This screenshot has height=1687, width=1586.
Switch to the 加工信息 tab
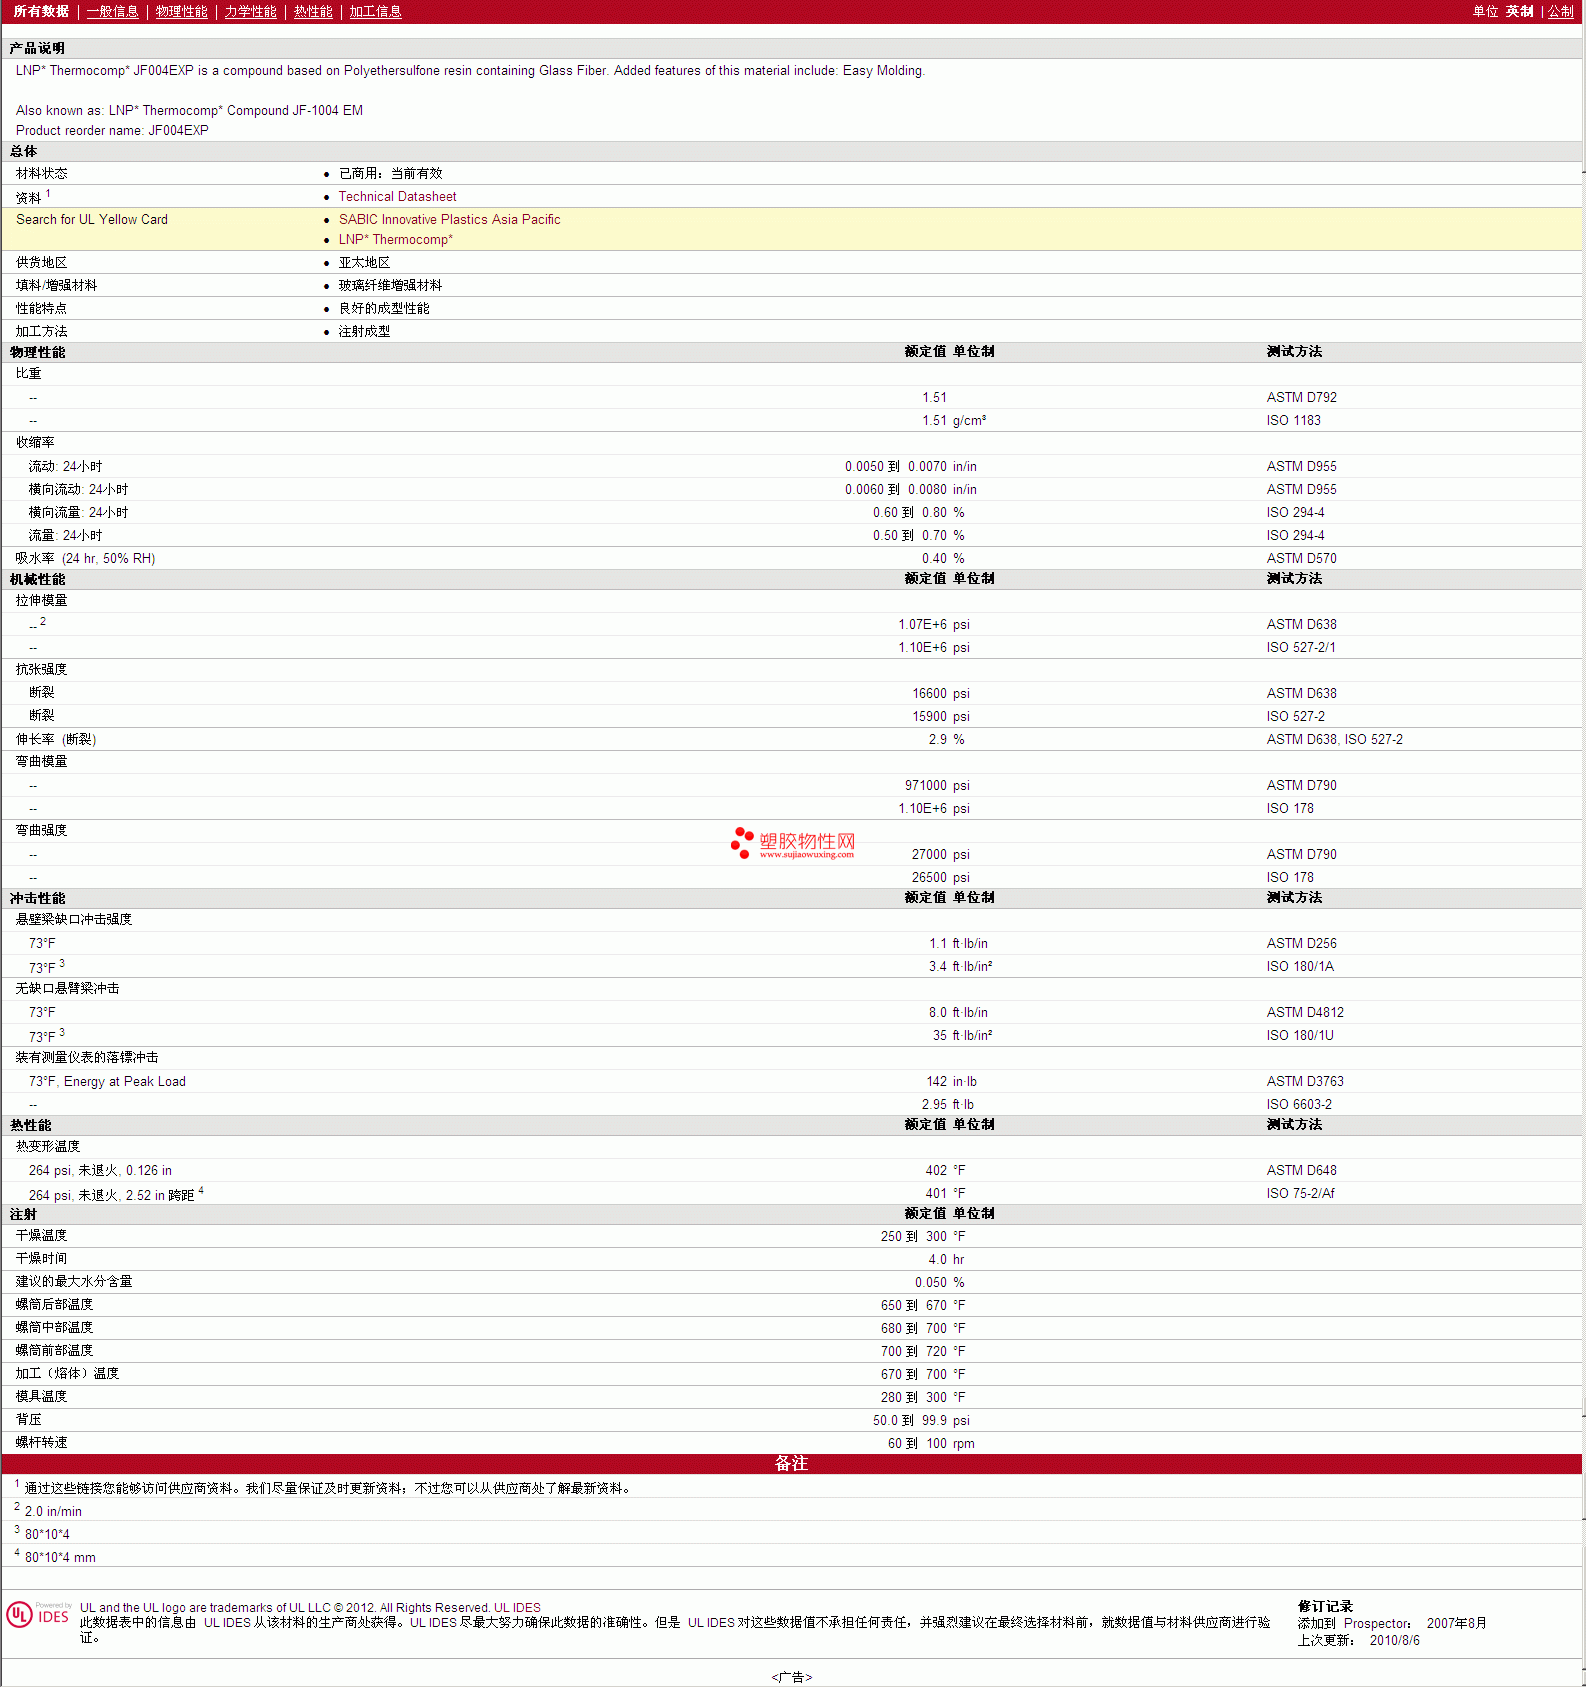pos(375,12)
